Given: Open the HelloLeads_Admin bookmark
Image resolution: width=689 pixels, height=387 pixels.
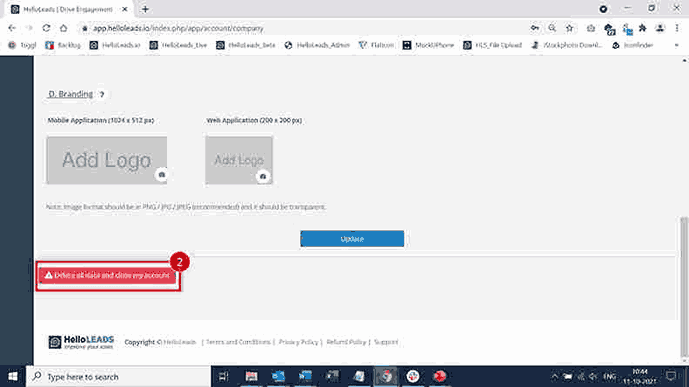Looking at the screenshot, I should point(317,45).
